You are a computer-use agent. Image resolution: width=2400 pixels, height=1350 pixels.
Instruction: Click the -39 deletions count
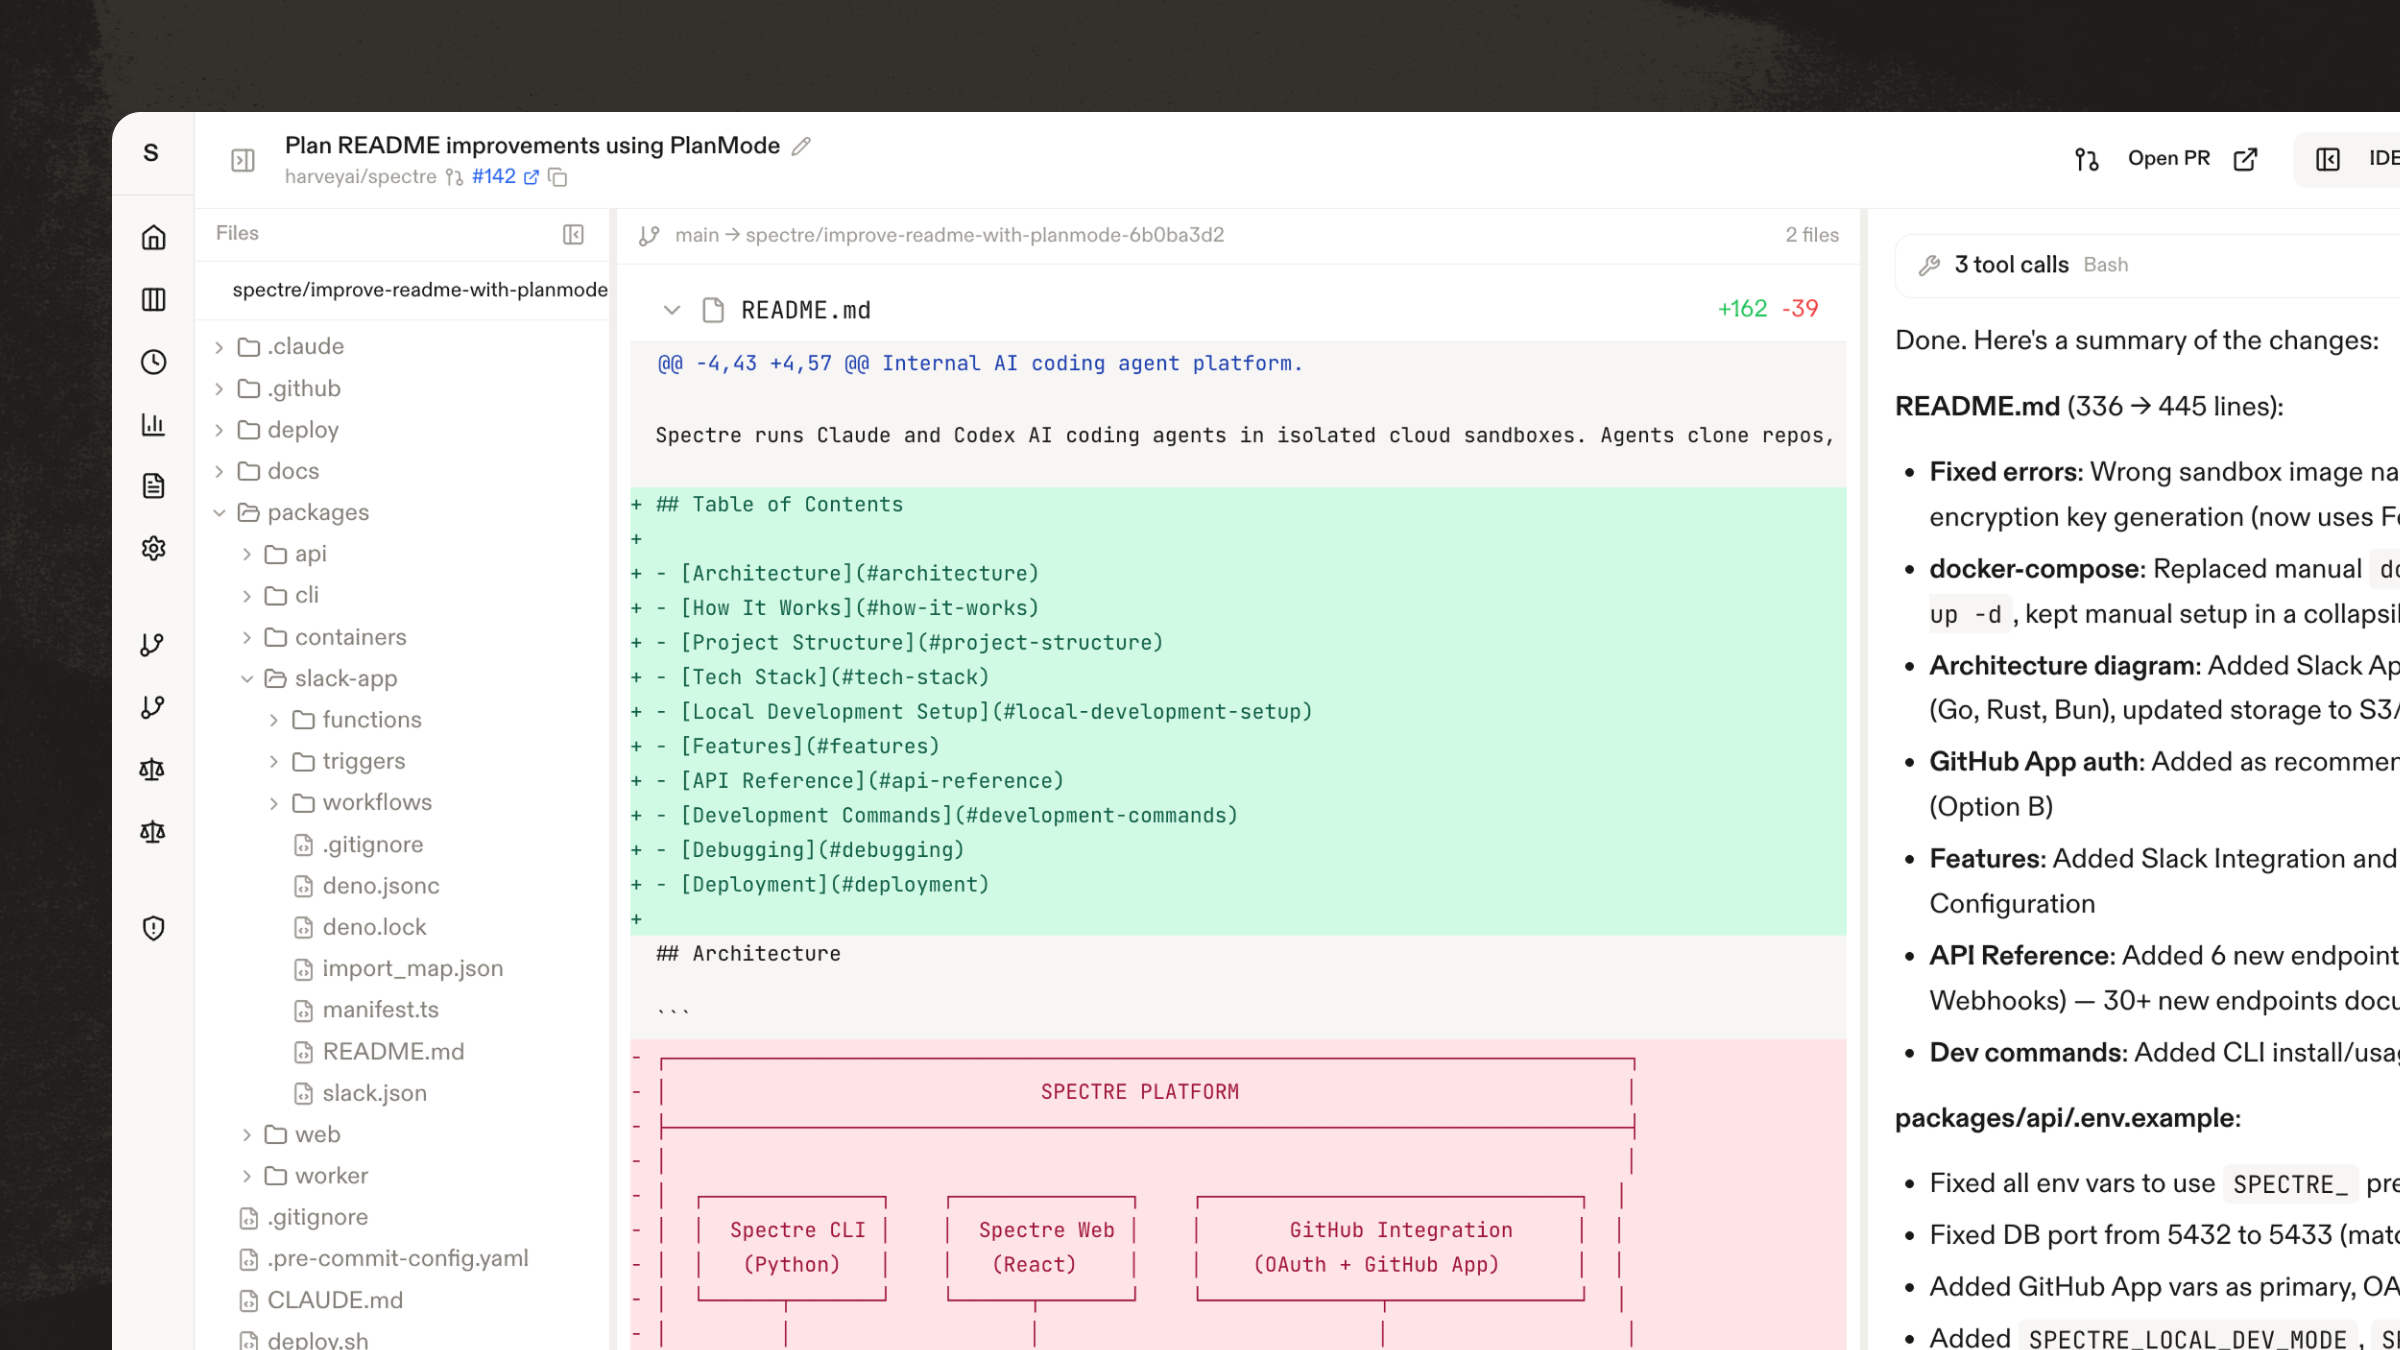(1800, 309)
